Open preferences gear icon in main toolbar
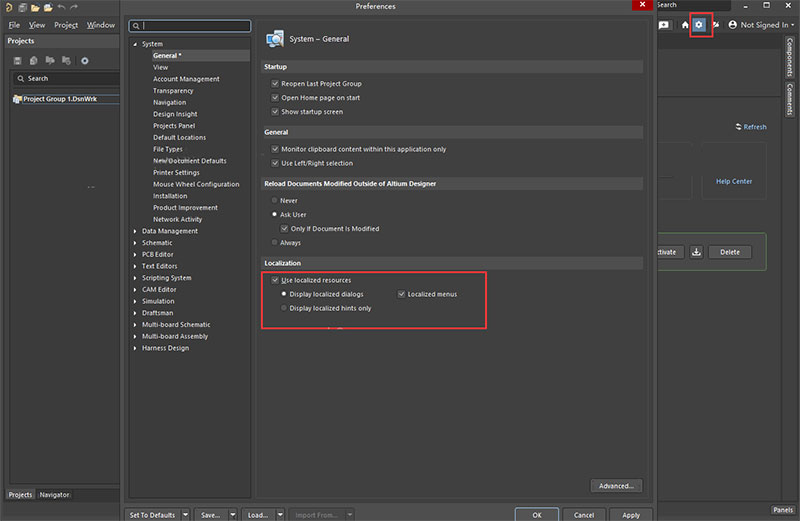This screenshot has height=521, width=800. click(x=699, y=24)
